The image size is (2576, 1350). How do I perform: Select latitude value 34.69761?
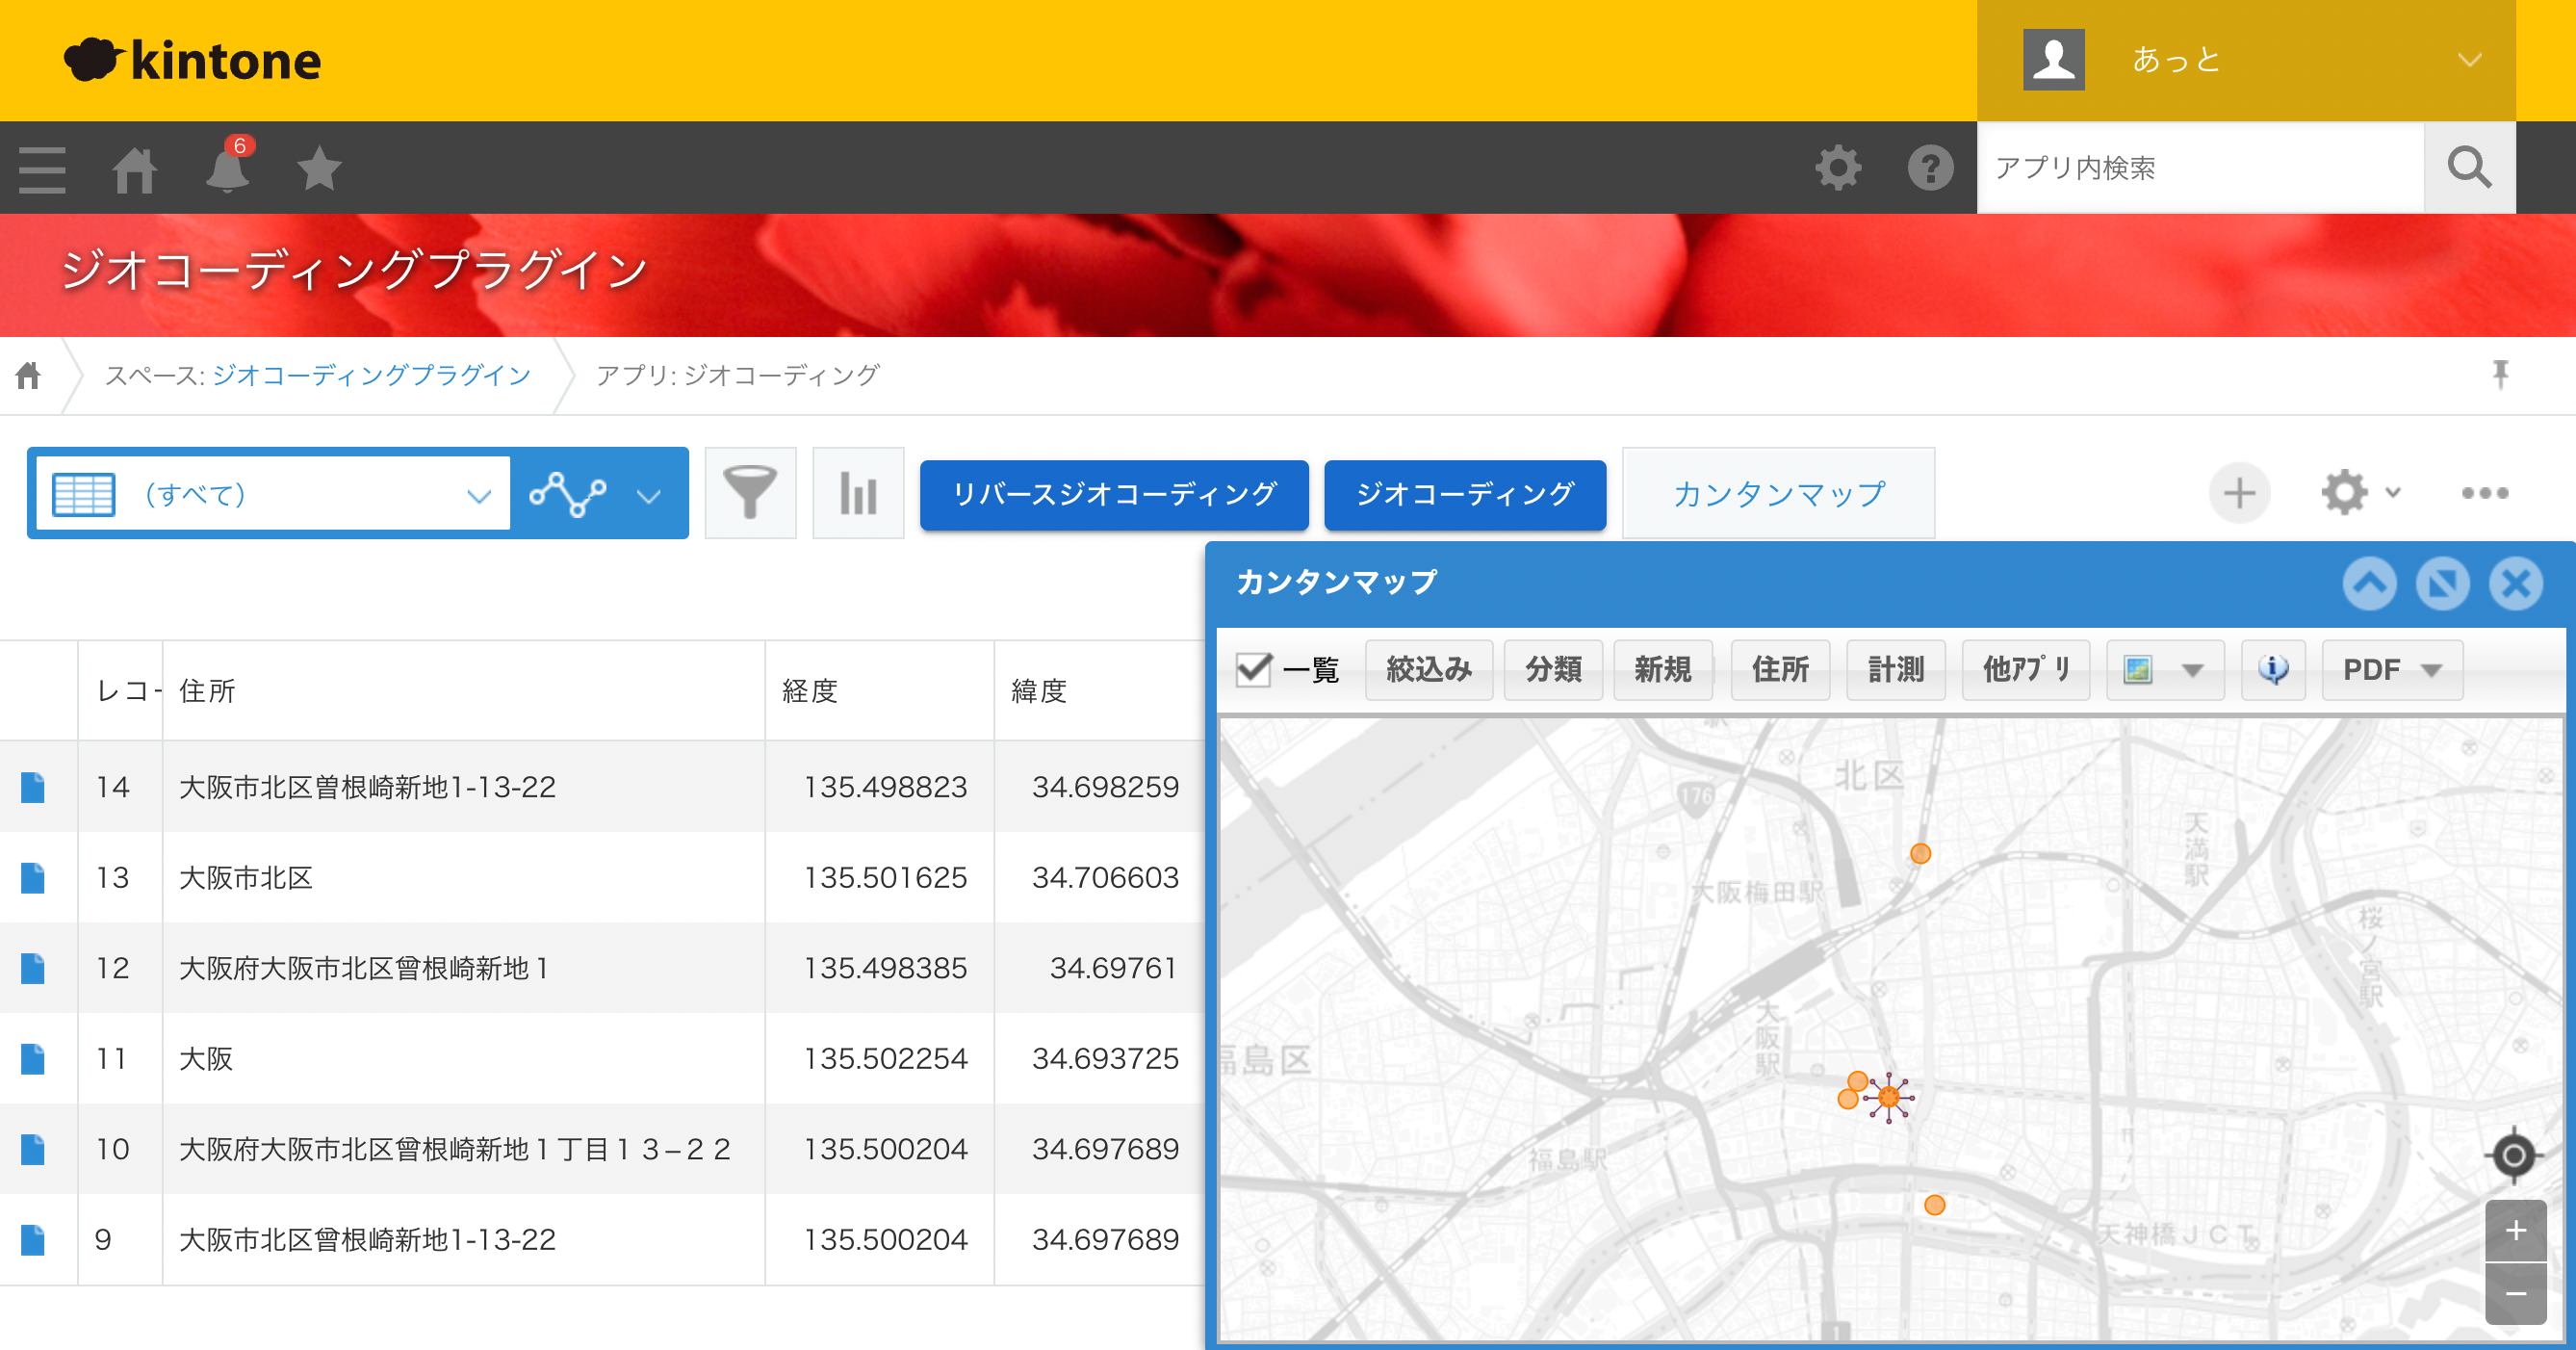pos(1113,968)
